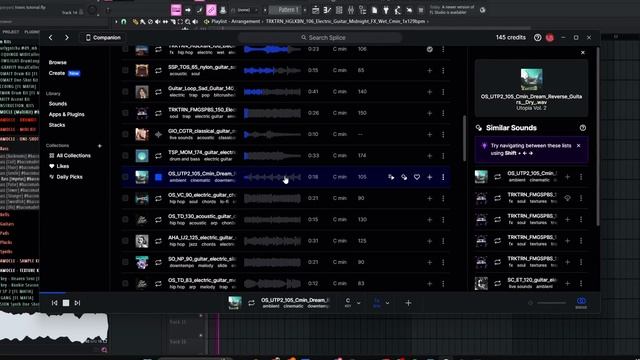Click loop icon on SO_NP_90_guitar_electric row

pyautogui.click(x=158, y=262)
